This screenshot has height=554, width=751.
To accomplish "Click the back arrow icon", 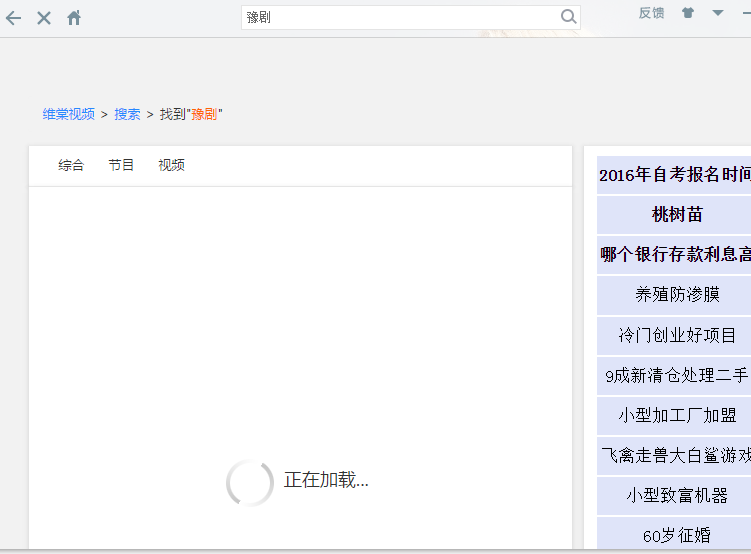I will (x=14, y=18).
